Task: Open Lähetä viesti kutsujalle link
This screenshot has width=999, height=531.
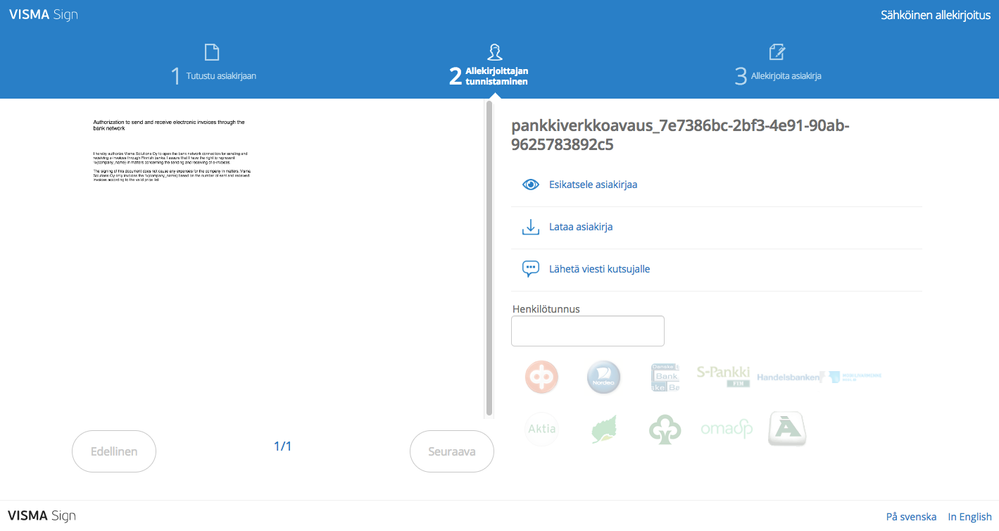Action: (599, 269)
